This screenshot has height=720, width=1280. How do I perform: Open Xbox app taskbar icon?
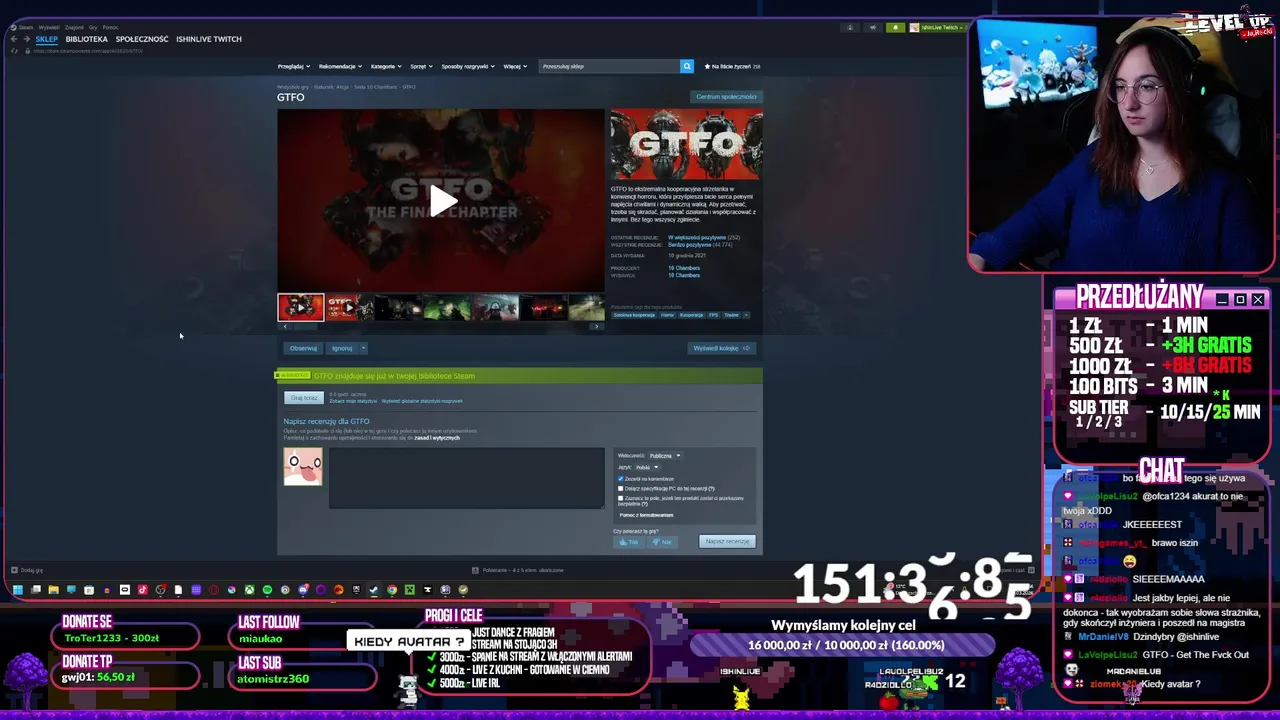249,590
